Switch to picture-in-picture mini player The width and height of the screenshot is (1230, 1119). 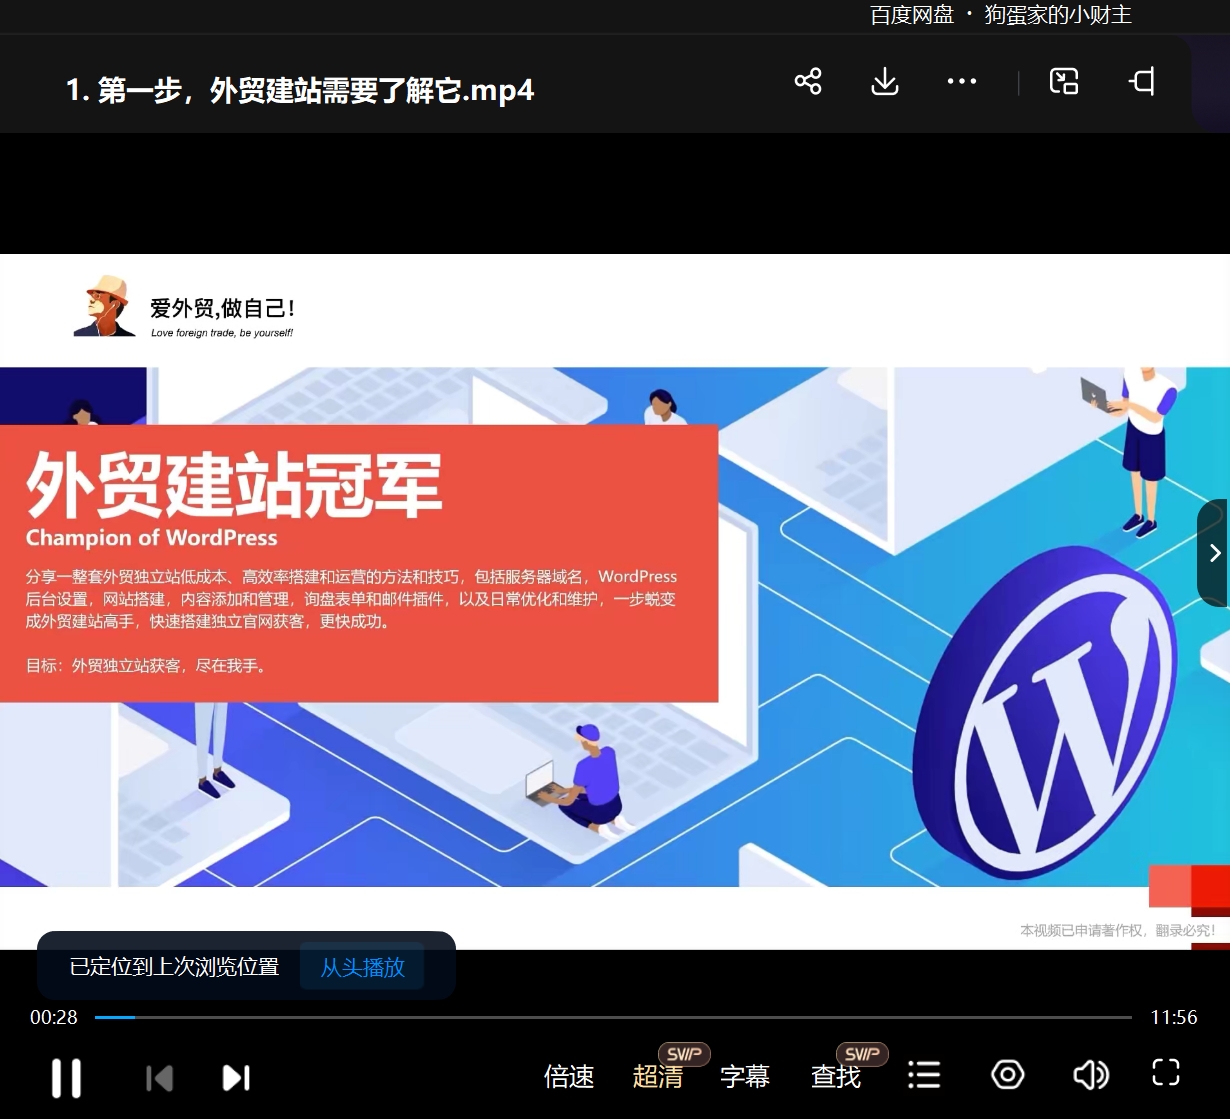[1064, 82]
